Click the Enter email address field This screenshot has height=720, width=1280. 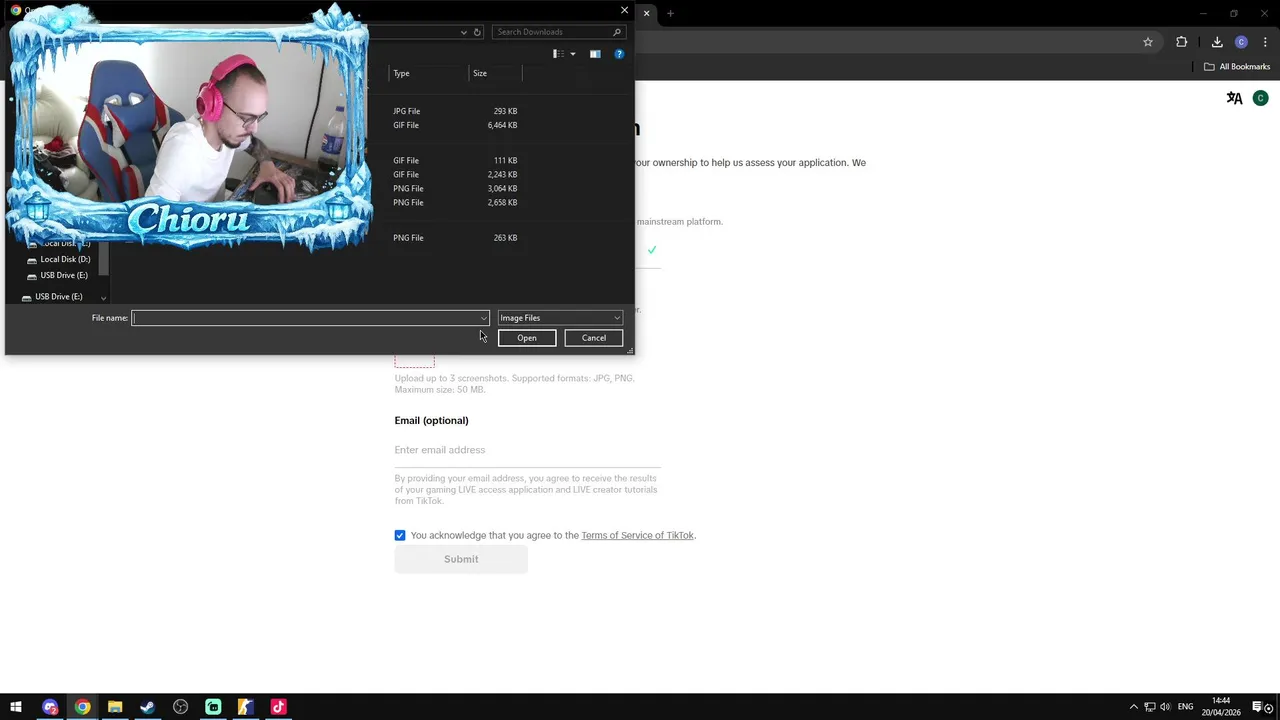point(527,450)
